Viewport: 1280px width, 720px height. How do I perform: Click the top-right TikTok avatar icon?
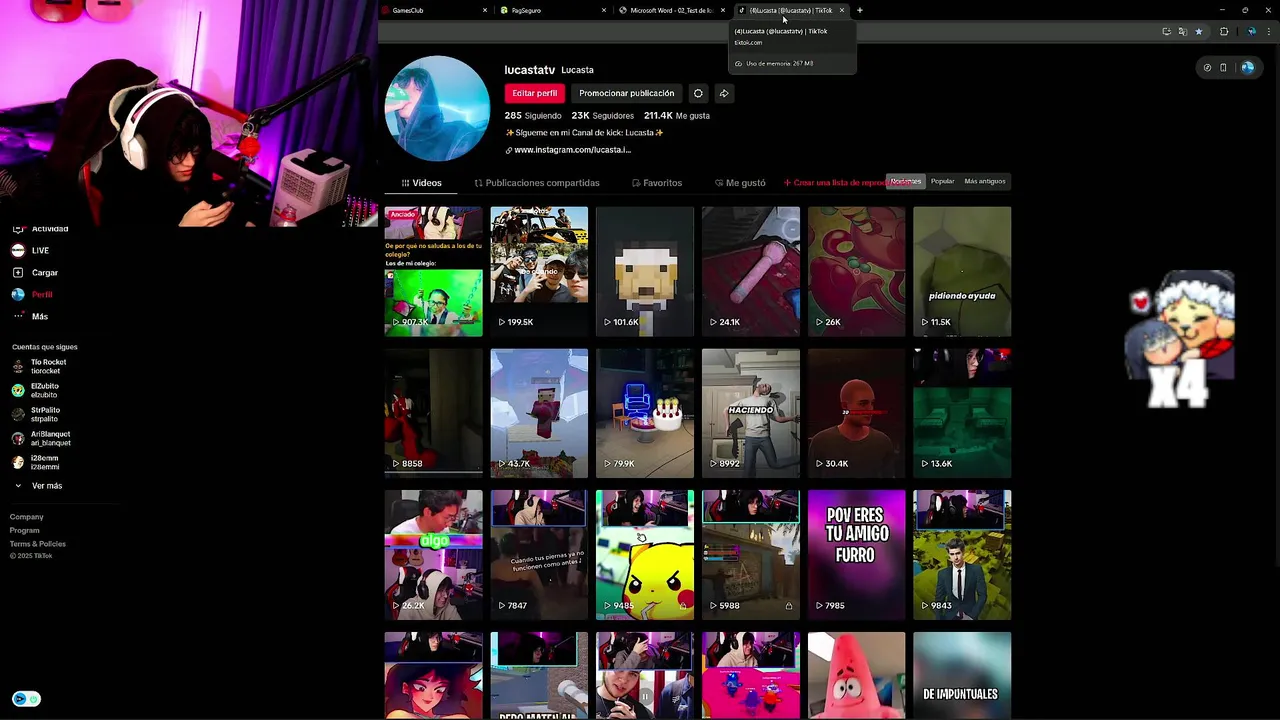(1247, 68)
